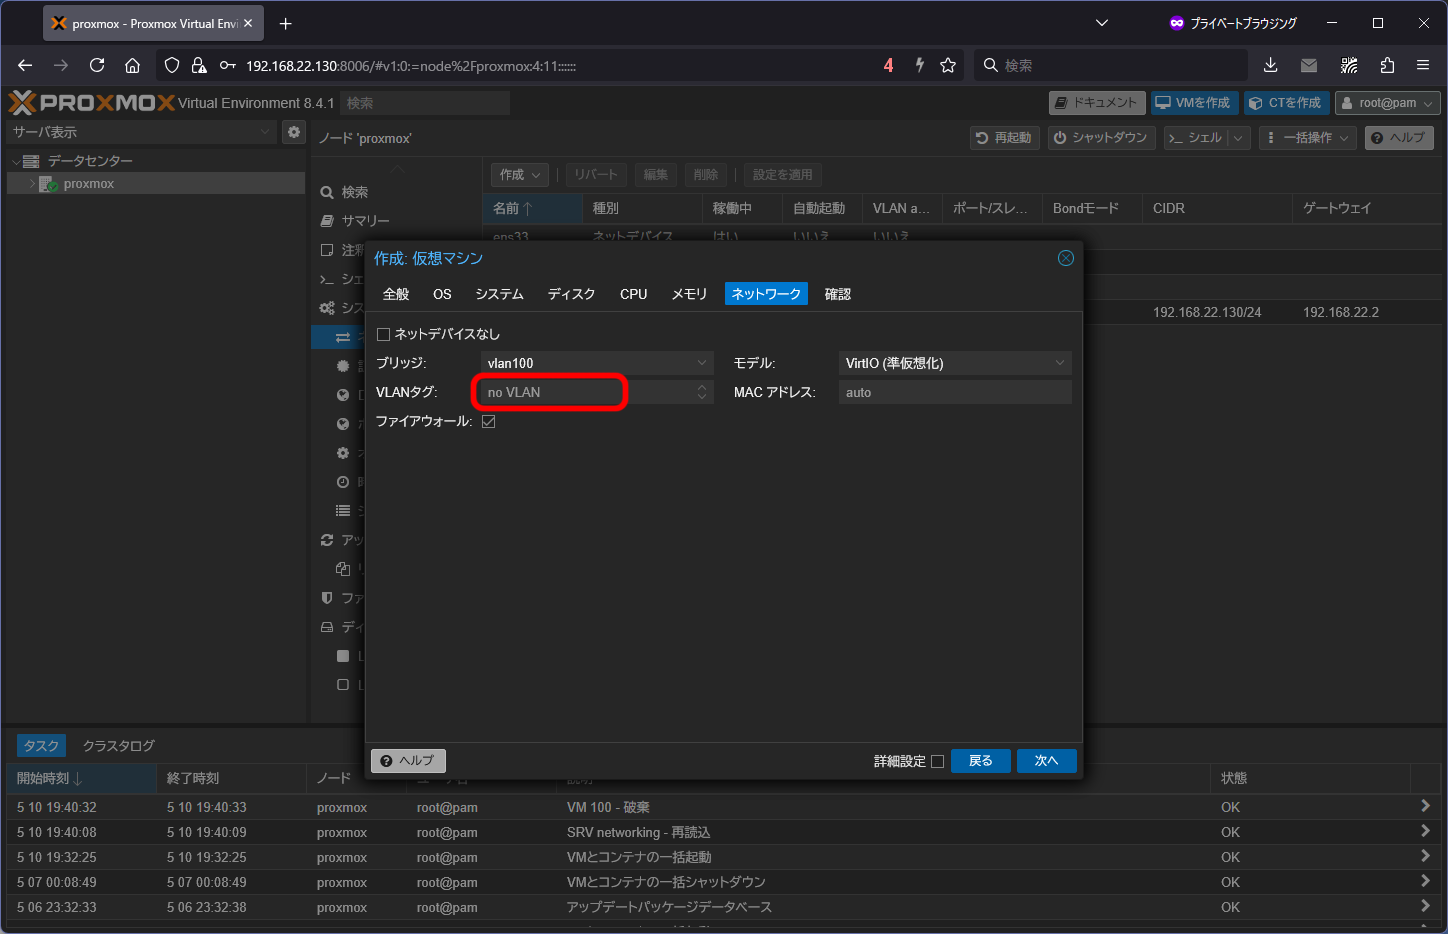Click the QR code toolbar icon
The image size is (1448, 934).
[1349, 65]
